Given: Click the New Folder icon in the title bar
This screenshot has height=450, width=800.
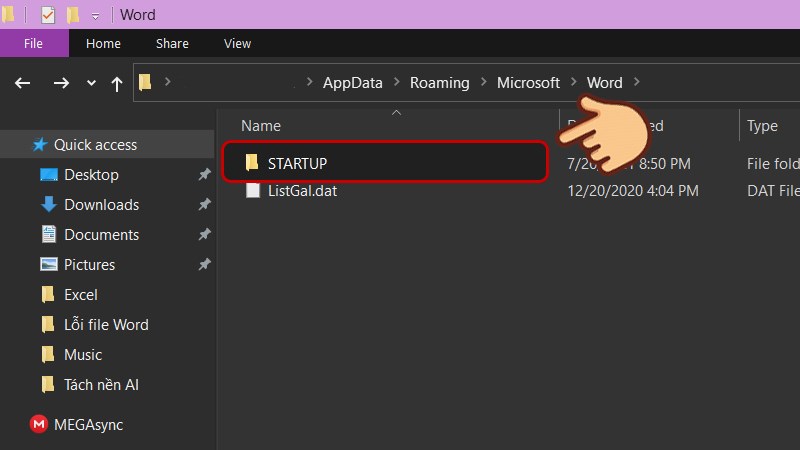Looking at the screenshot, I should pos(72,15).
